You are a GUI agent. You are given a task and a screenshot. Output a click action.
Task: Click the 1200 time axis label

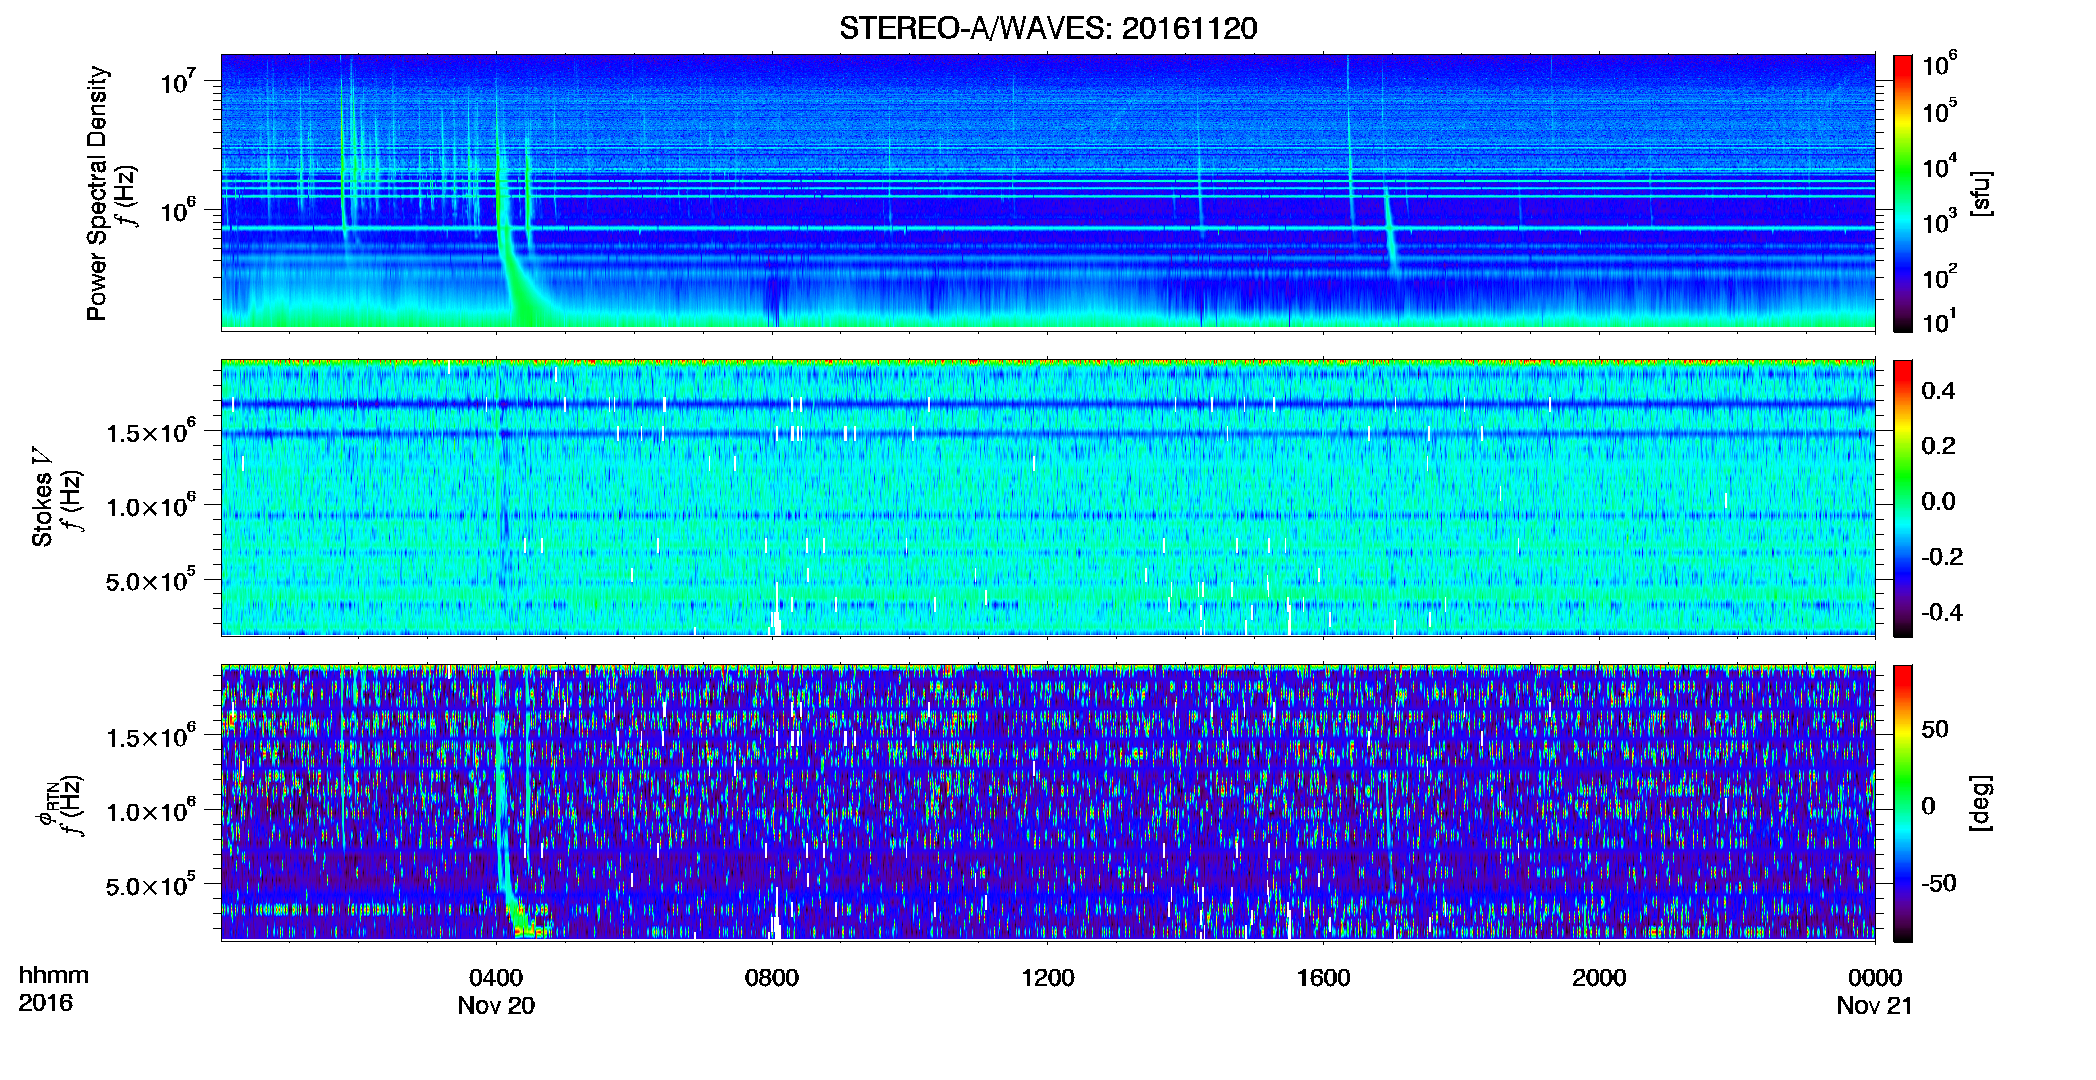point(1047,978)
